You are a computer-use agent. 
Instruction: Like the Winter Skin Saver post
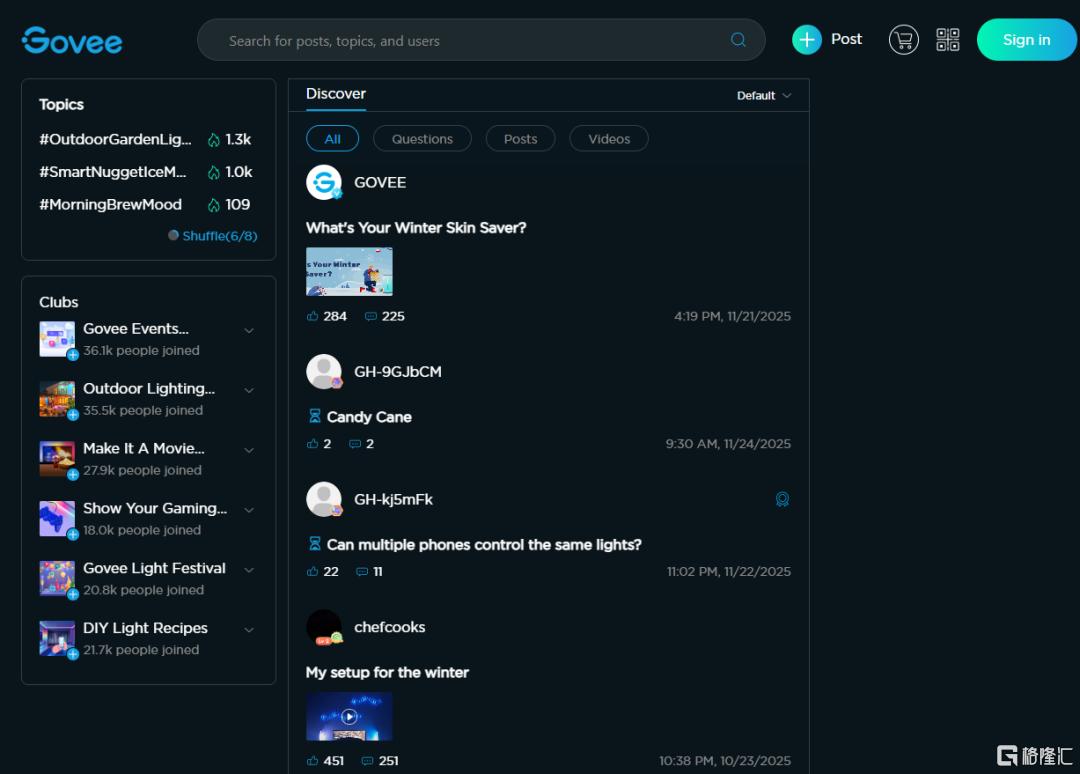[313, 316]
